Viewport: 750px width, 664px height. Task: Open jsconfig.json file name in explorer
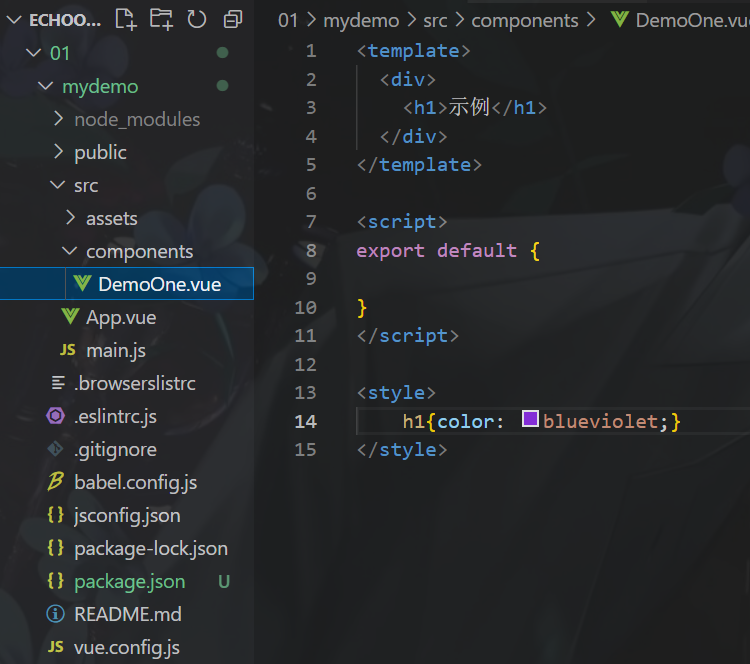(x=127, y=516)
